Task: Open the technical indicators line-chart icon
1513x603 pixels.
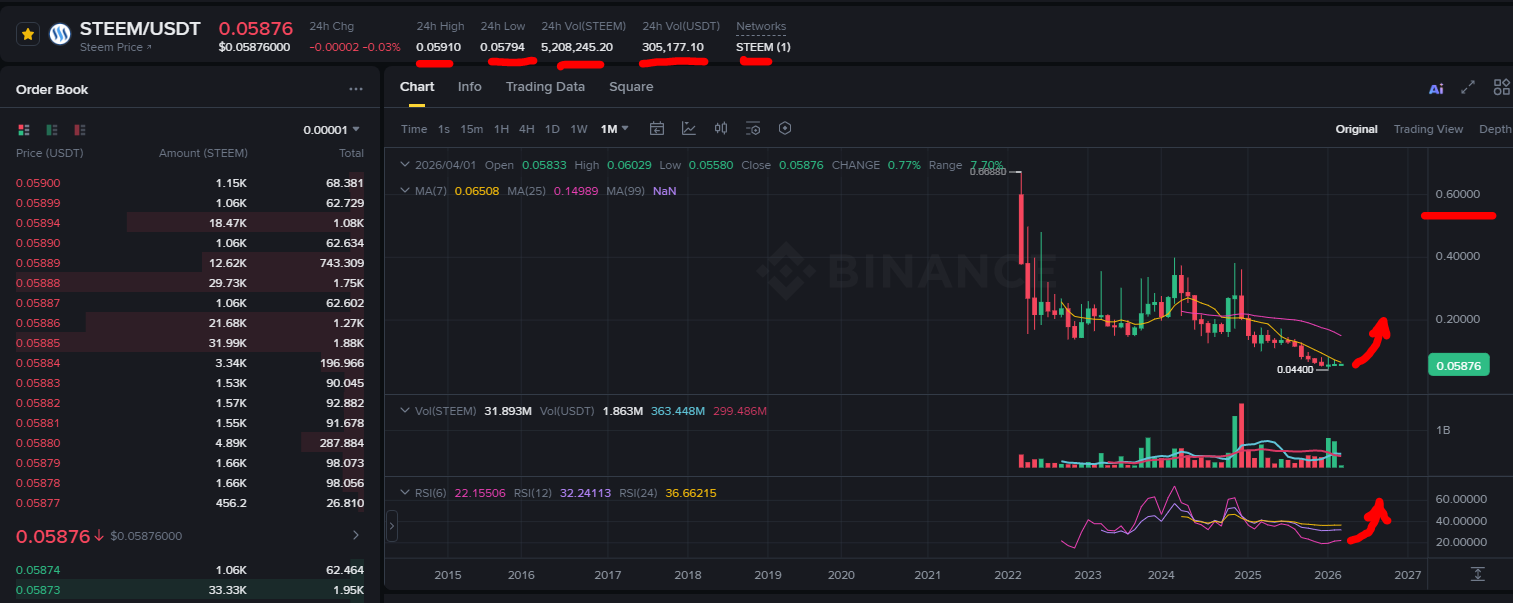Action: (689, 128)
